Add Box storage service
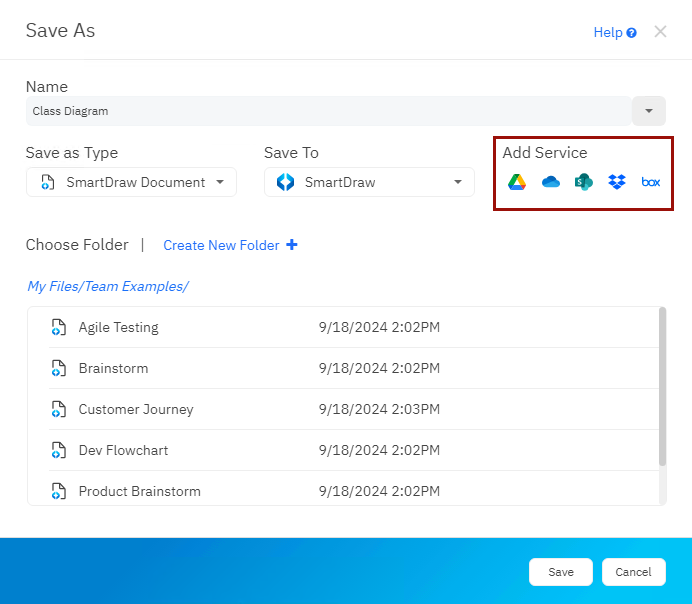This screenshot has height=604, width=692. pyautogui.click(x=651, y=182)
